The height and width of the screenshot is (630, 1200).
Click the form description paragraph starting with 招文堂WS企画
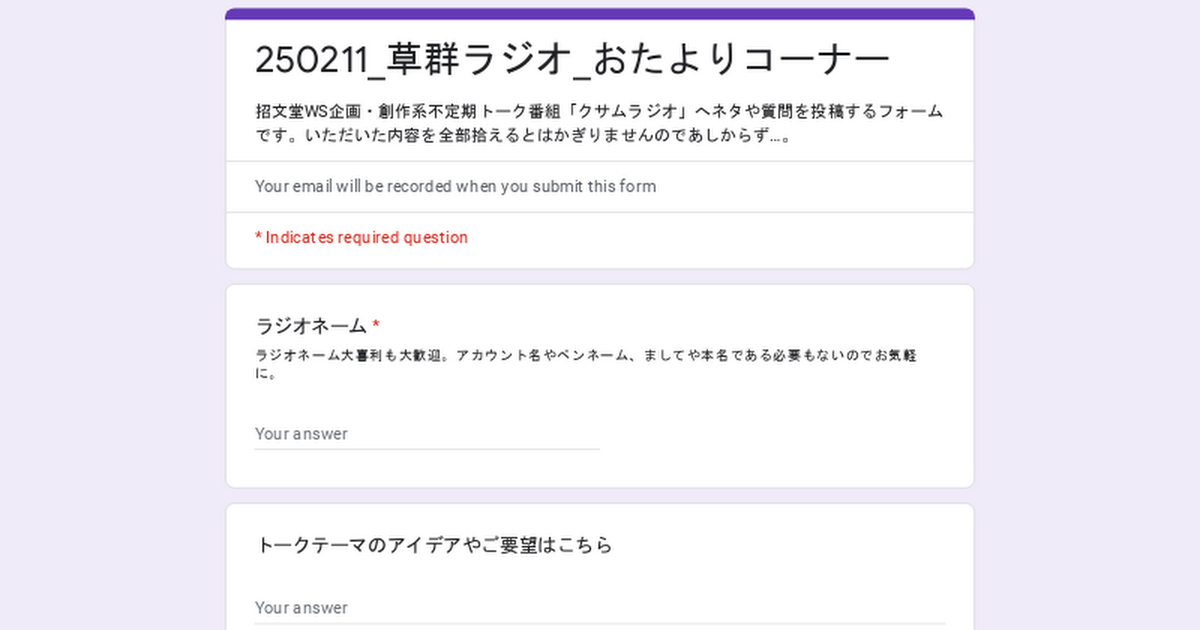[x=598, y=124]
